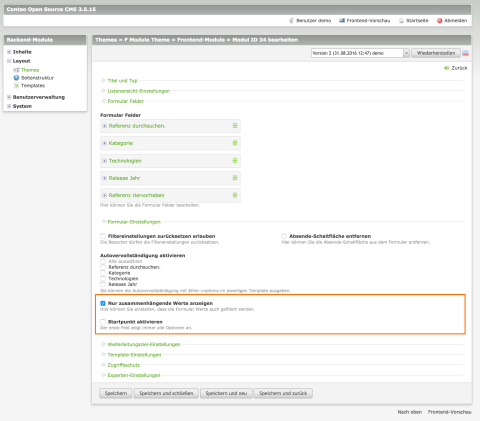Click the green Zurück arrow icon

pyautogui.click(x=447, y=68)
